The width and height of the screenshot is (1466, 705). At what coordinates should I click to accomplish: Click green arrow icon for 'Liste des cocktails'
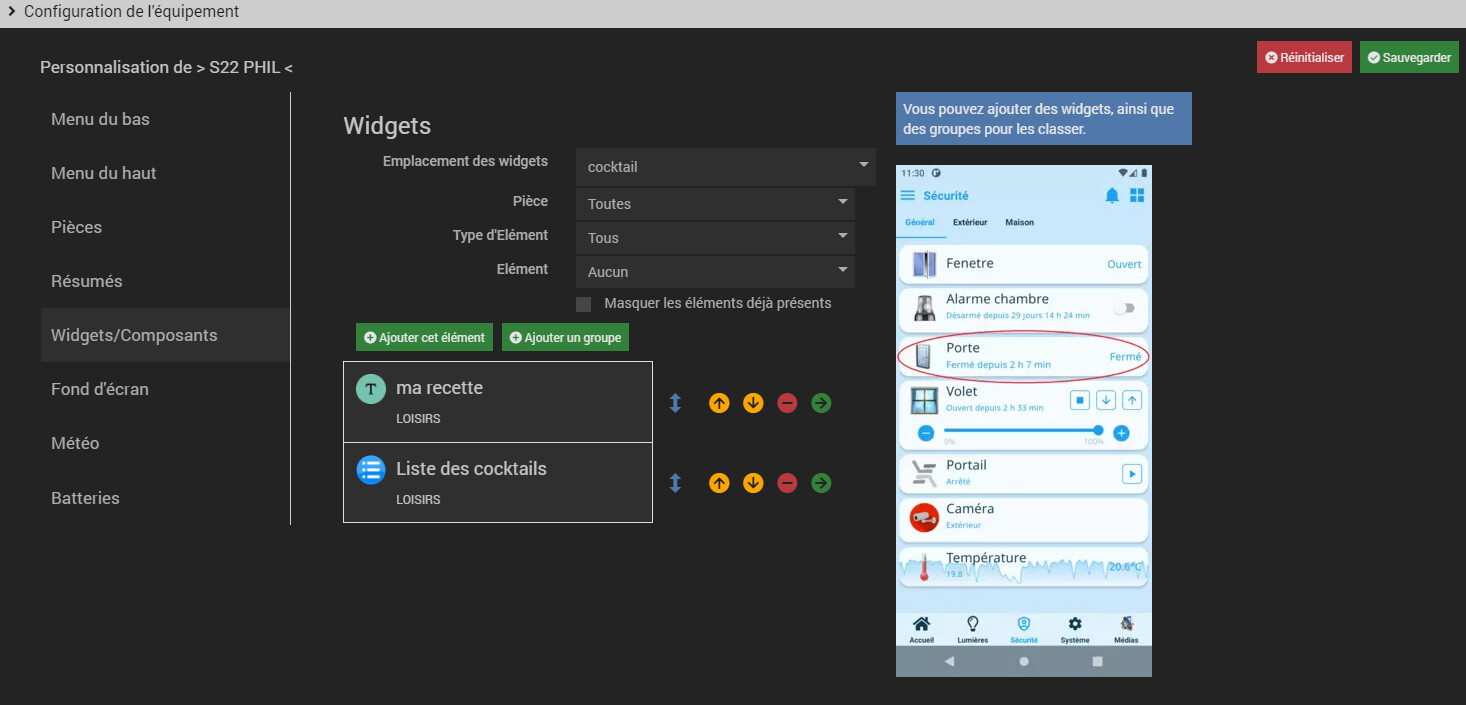821,483
